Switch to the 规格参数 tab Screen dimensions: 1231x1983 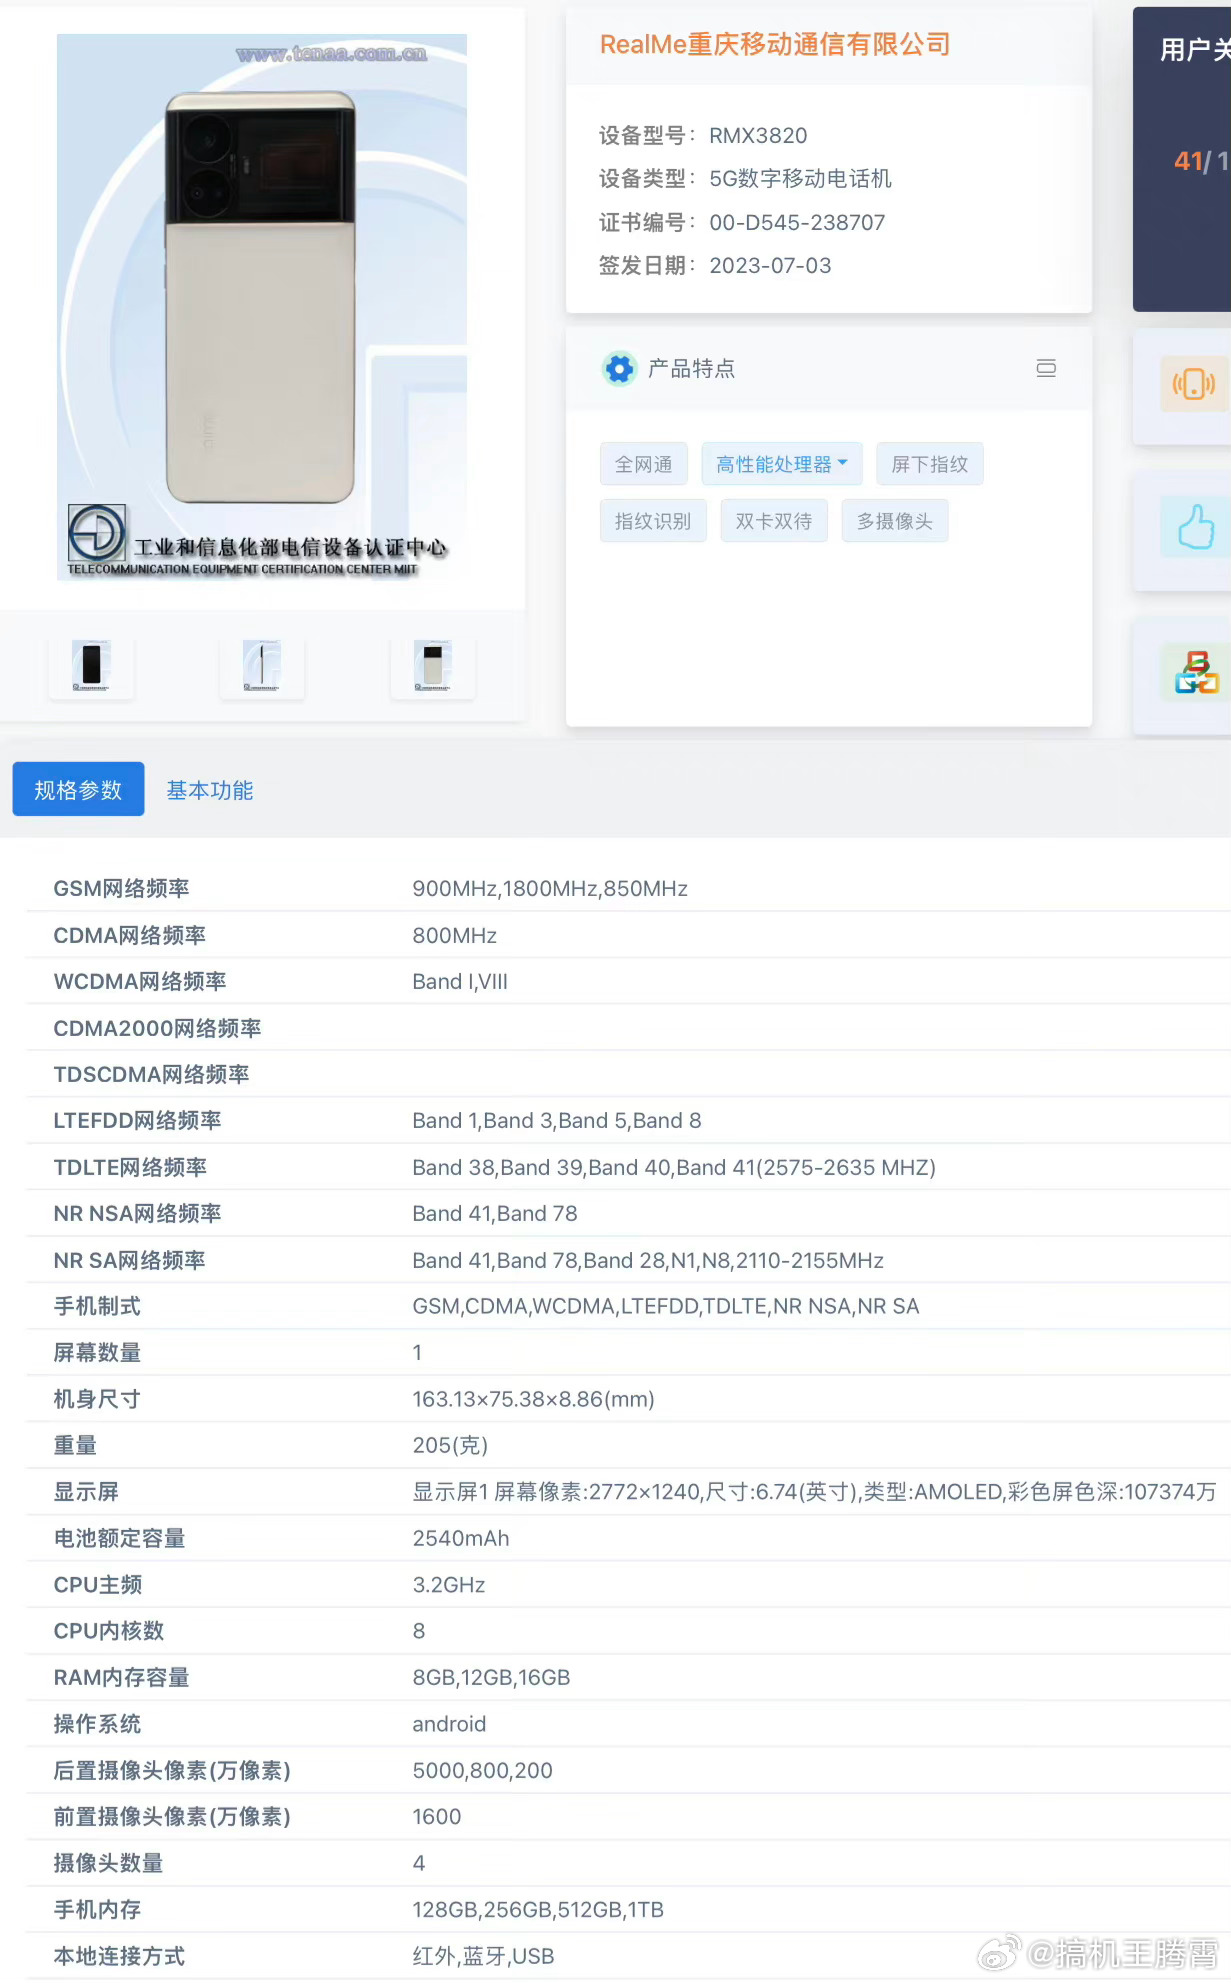tap(78, 790)
